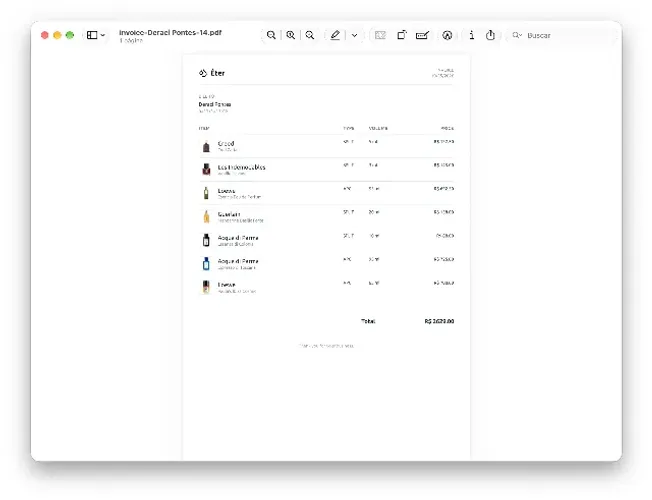Open the highlight color dropdown arrow
The height and width of the screenshot is (500, 652).
[354, 35]
